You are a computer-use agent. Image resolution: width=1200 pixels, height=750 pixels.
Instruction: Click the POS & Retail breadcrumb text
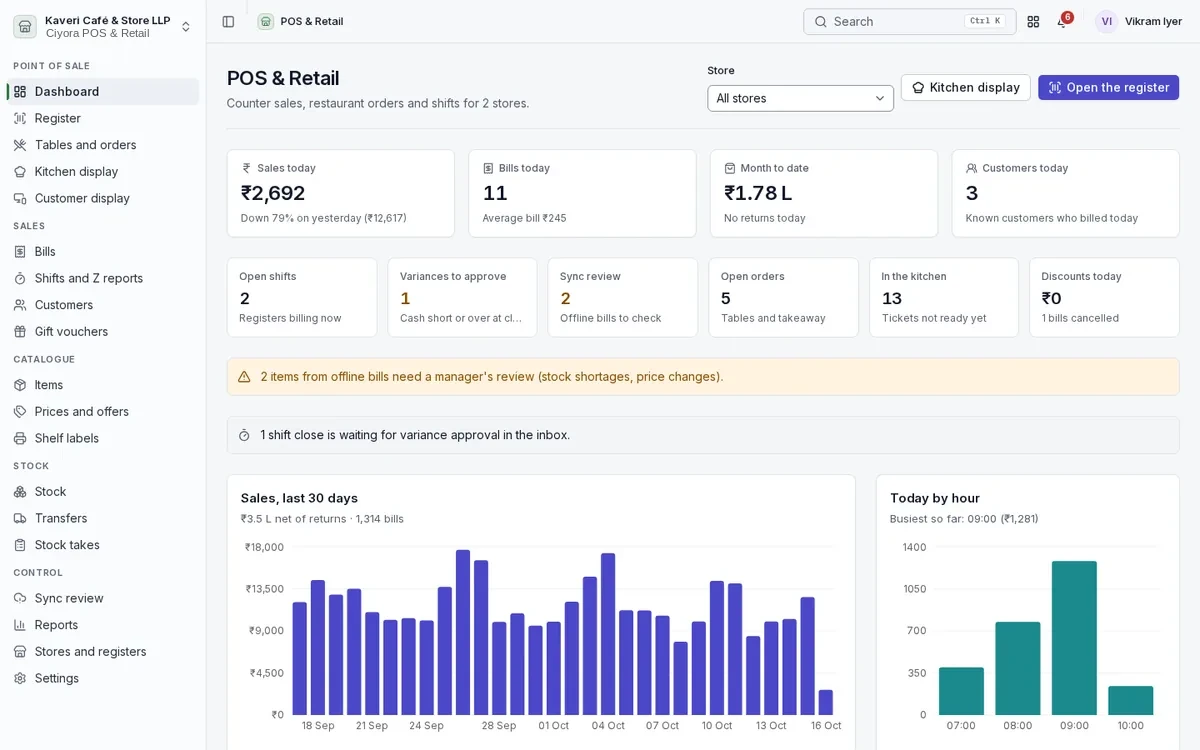point(312,21)
